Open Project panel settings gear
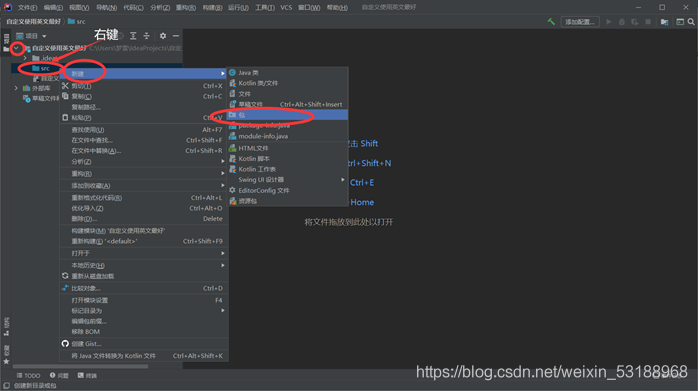 [x=163, y=36]
